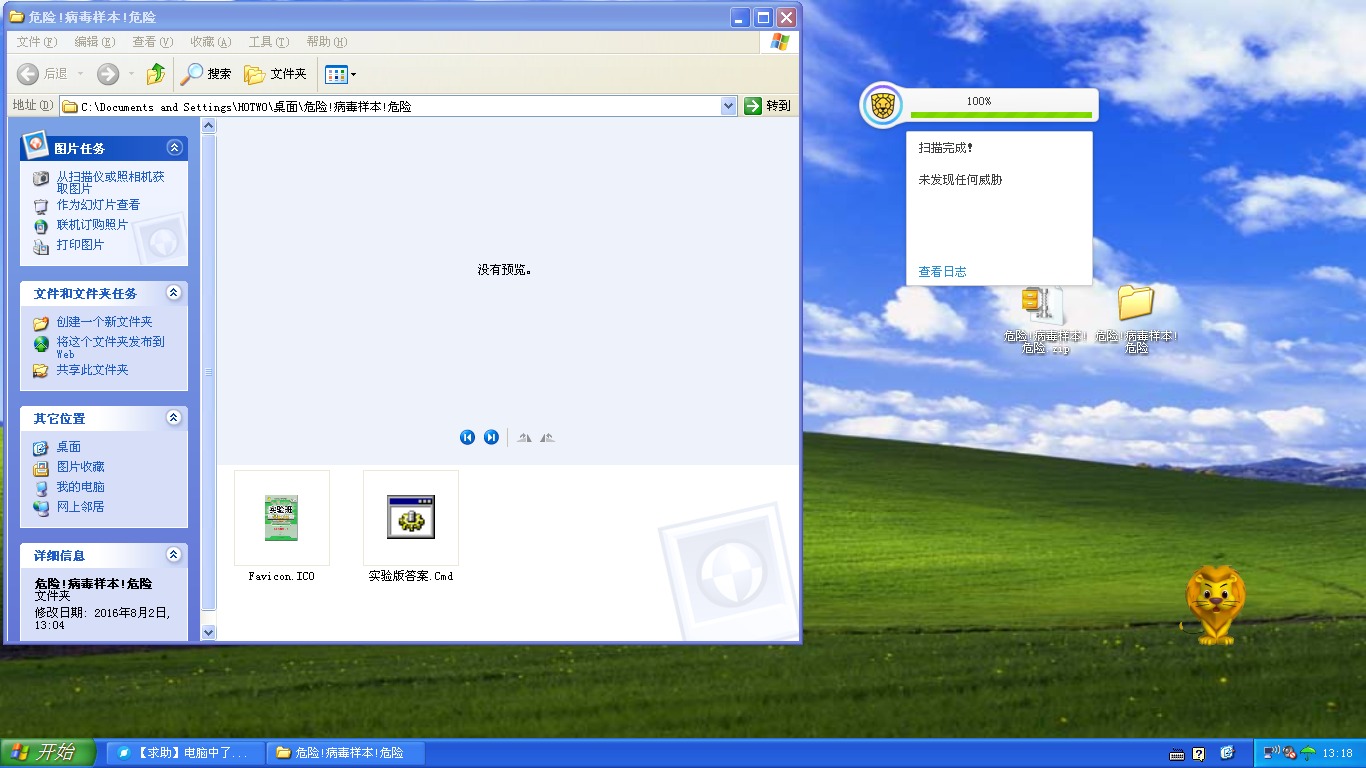1366x768 pixels.
Task: Click the 转到 Go button
Action: (768, 106)
